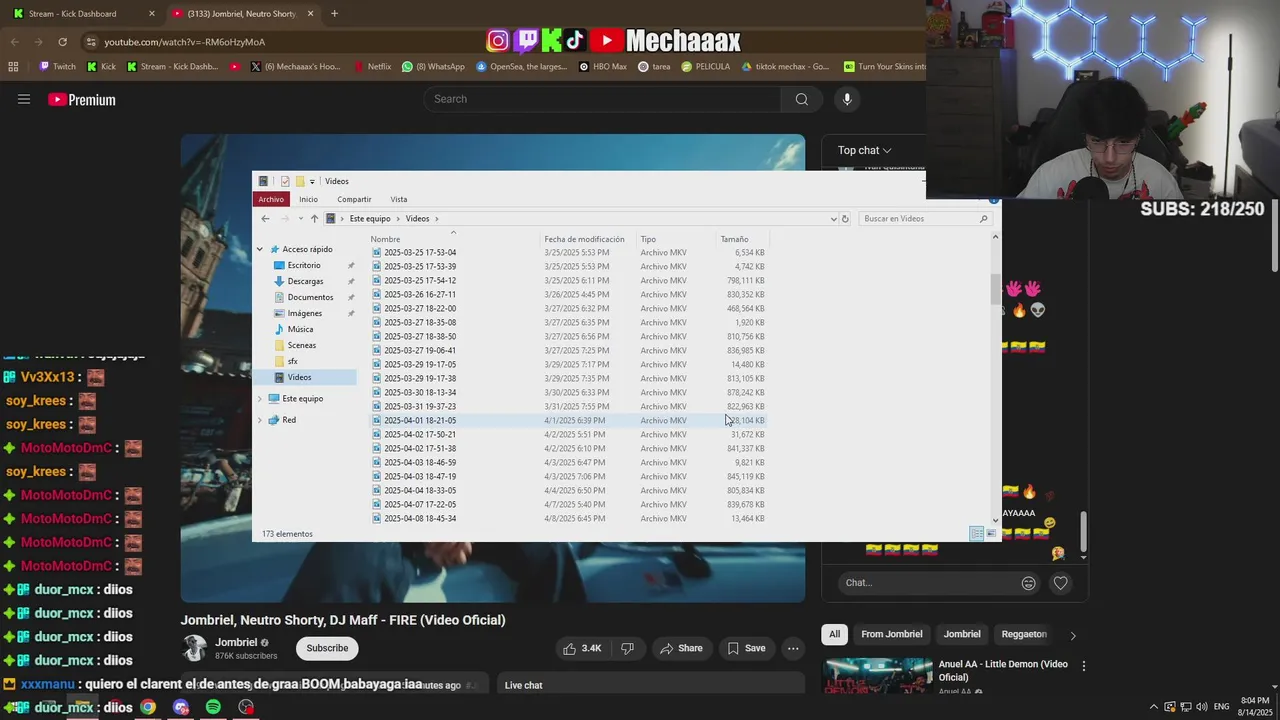Open the Top chat dropdown

[865, 150]
